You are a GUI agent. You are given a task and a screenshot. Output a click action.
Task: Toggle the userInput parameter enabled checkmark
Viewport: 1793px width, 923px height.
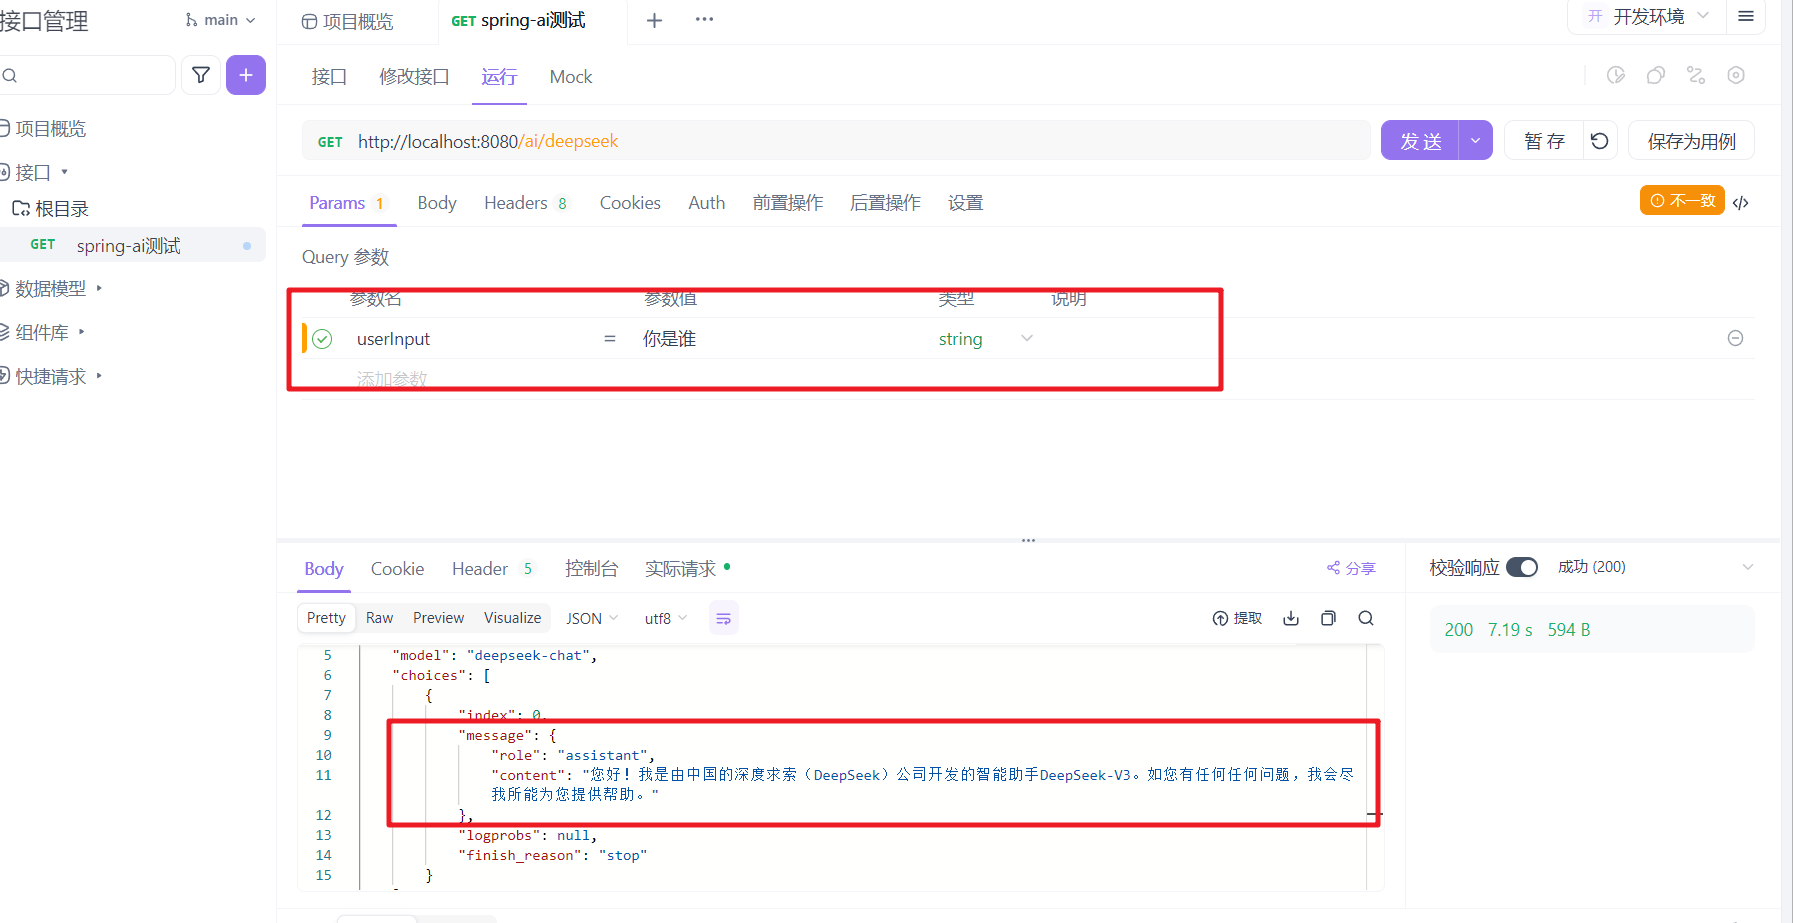click(322, 339)
